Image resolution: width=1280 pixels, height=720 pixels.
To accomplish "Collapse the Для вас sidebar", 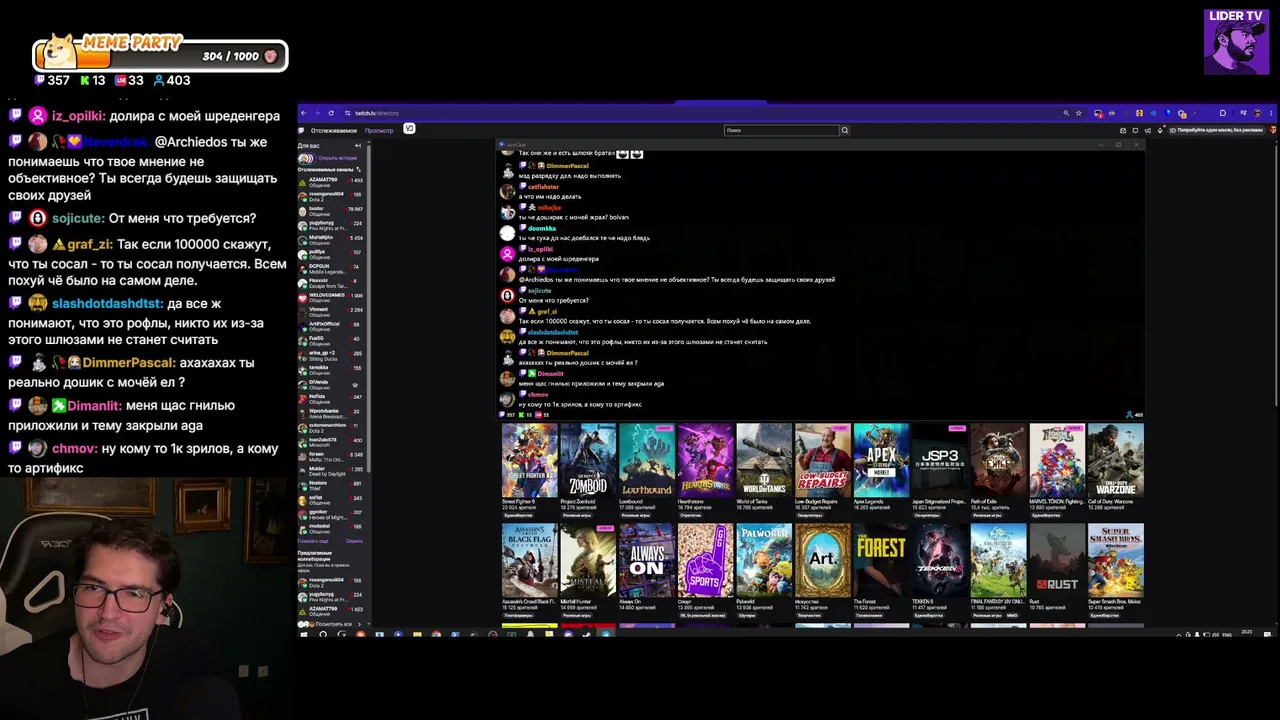I will click(x=358, y=146).
